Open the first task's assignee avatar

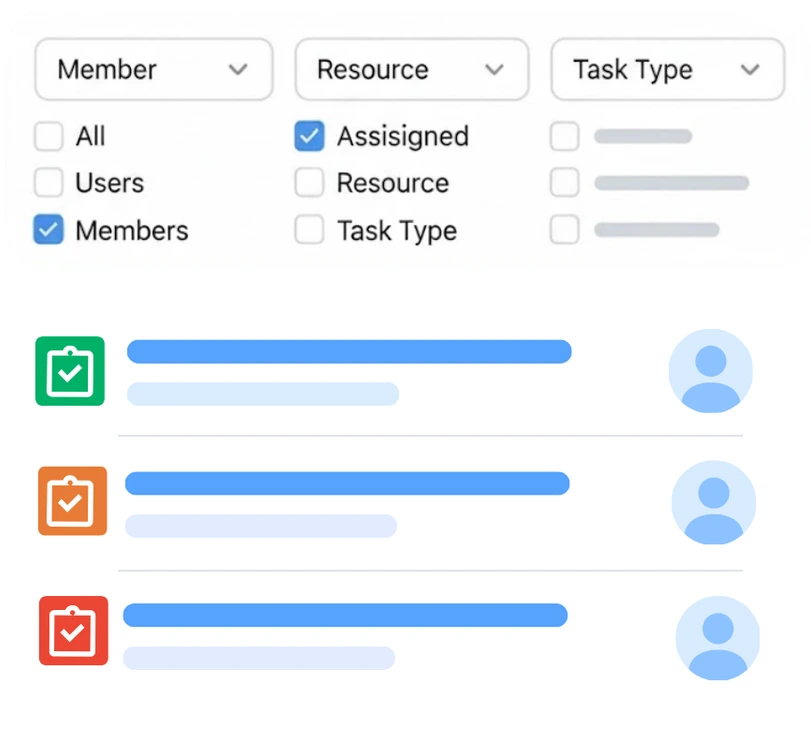[710, 371]
